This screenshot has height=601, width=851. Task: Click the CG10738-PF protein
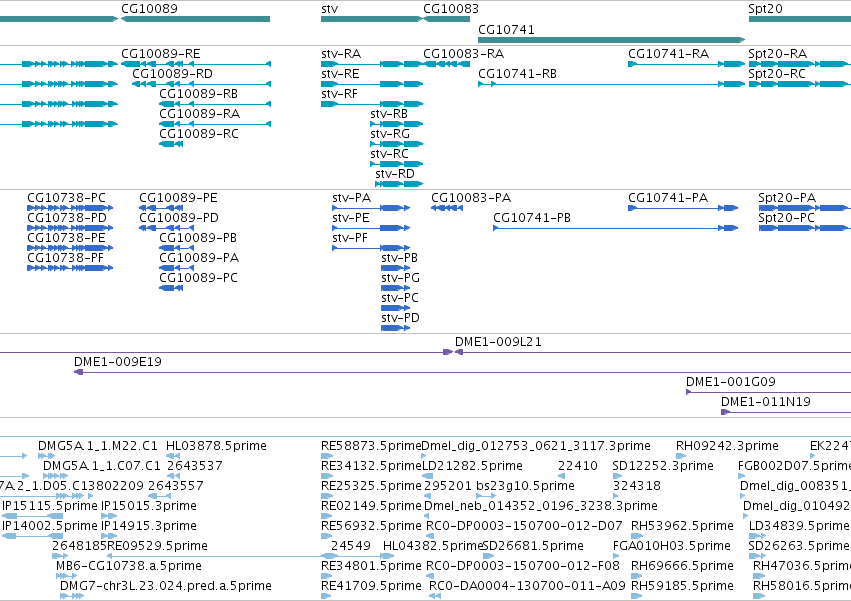tap(70, 268)
